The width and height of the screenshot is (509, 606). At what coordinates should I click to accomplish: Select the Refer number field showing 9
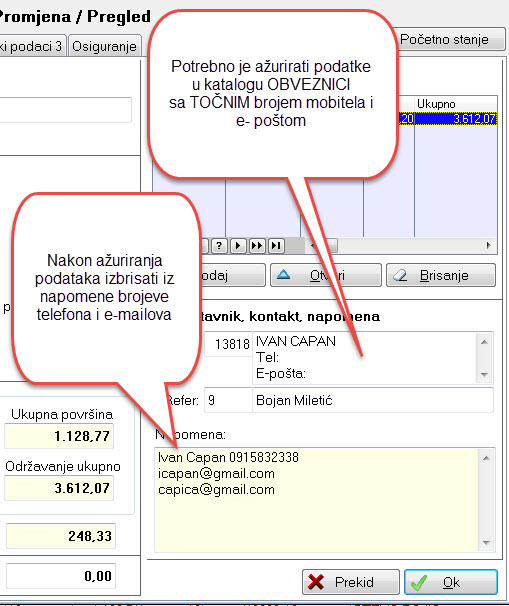tap(228, 400)
